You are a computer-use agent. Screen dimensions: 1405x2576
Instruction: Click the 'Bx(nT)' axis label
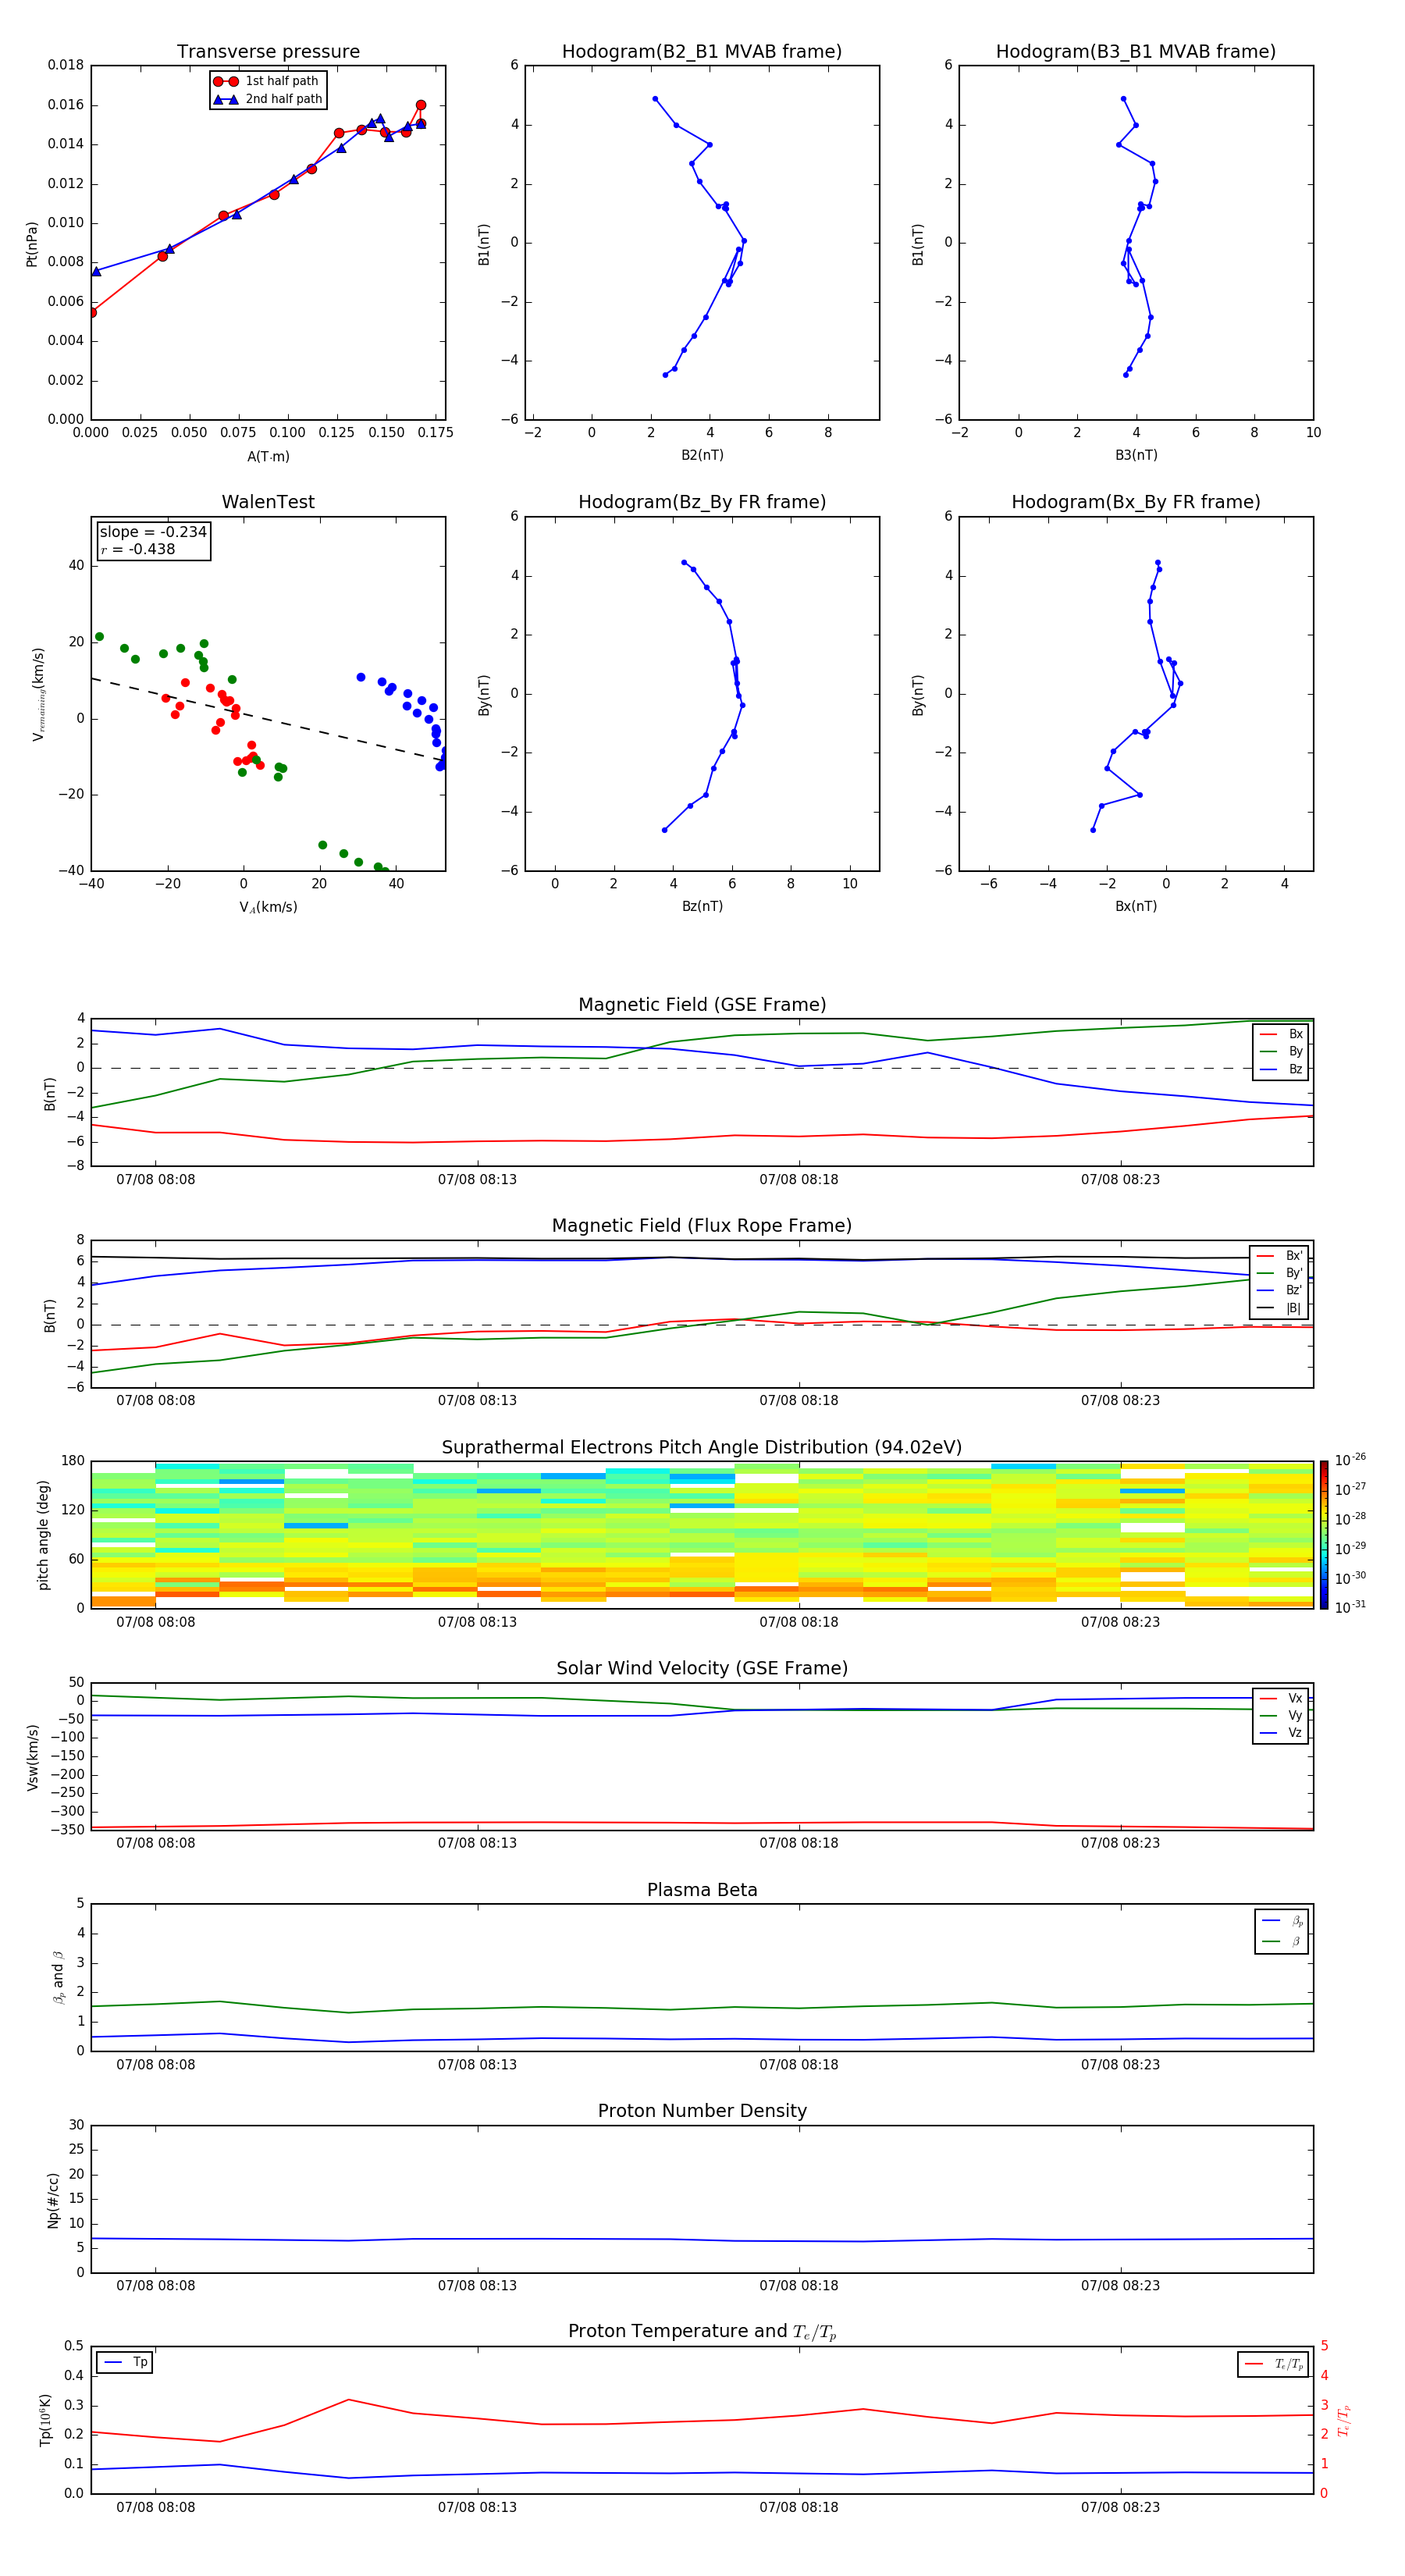1136,906
